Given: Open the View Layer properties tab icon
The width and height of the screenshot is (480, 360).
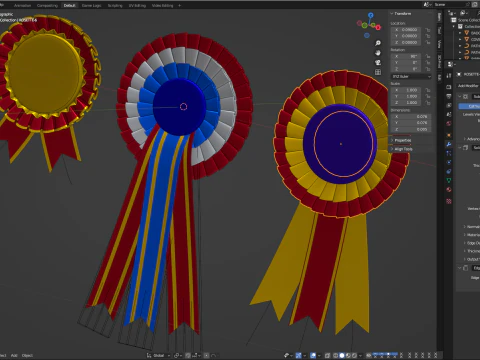Looking at the screenshot, I should pyautogui.click(x=449, y=105).
